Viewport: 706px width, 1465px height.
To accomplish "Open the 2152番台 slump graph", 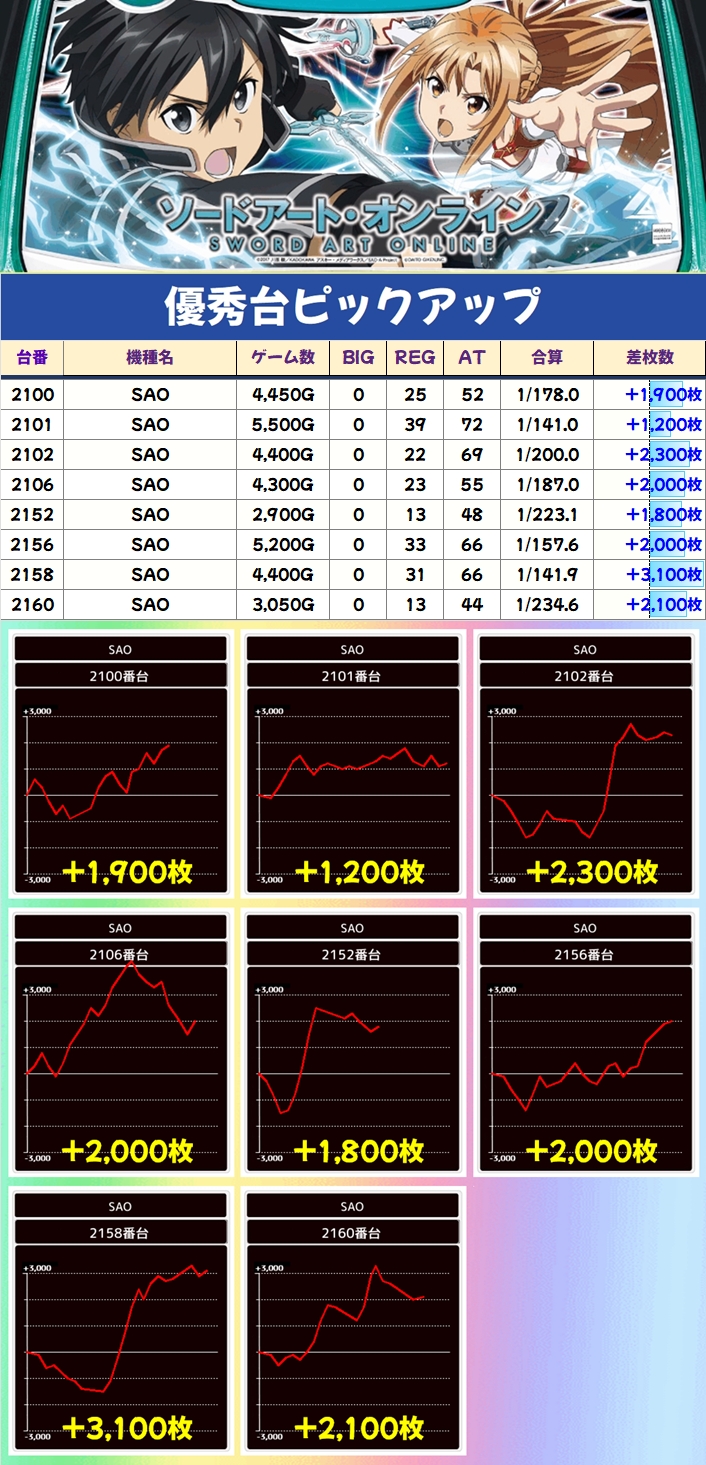I will [x=352, y=1058].
